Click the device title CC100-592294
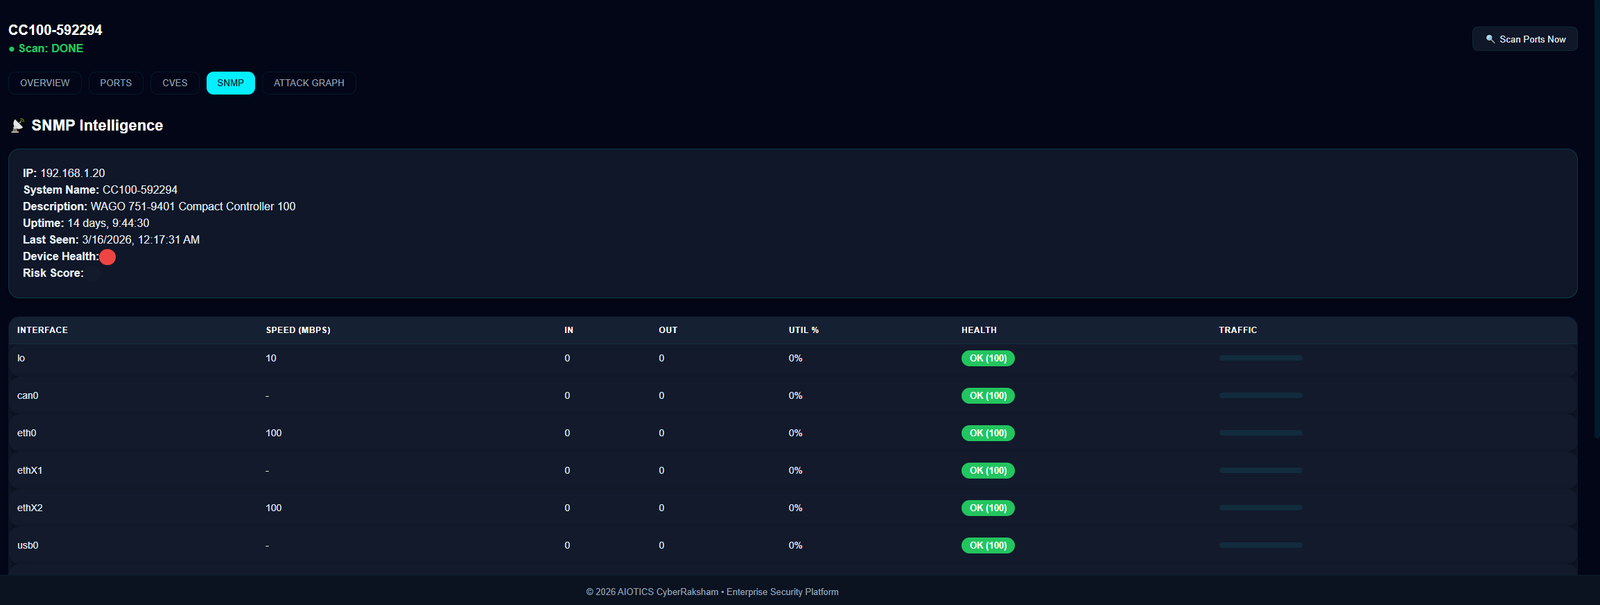Viewport: 1600px width, 605px height. coord(55,30)
